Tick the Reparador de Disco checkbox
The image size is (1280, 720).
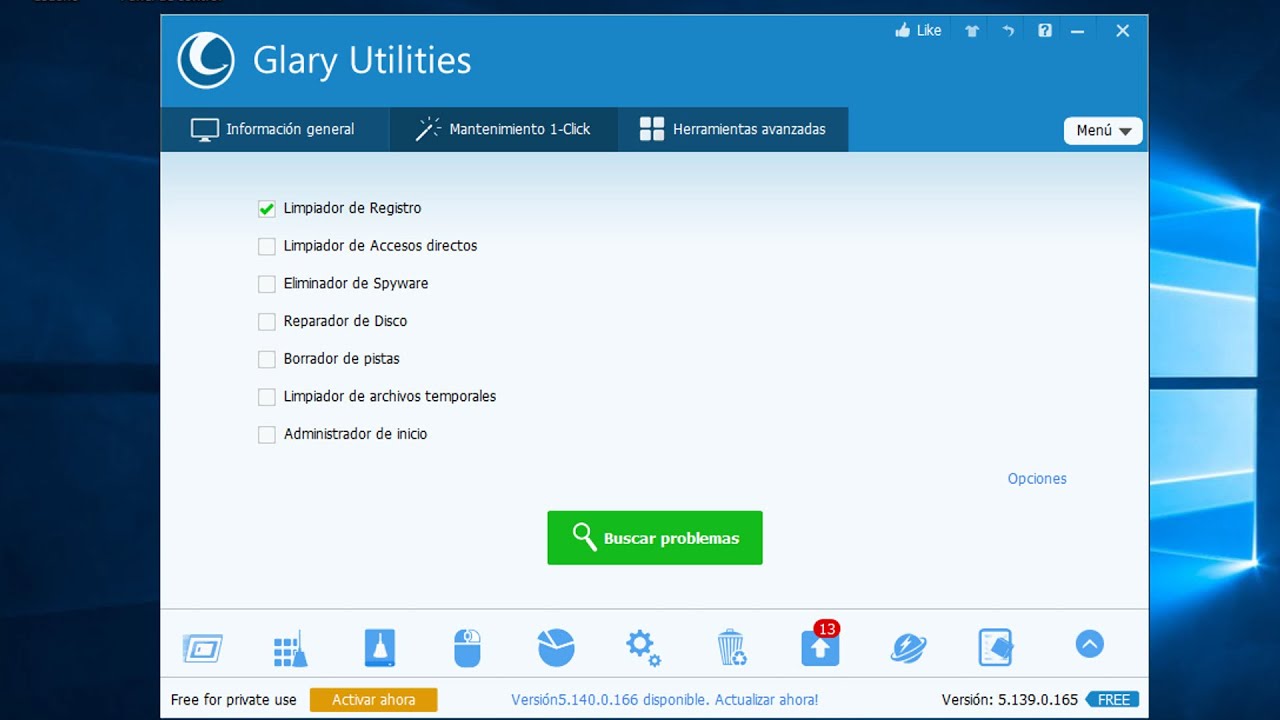267,321
